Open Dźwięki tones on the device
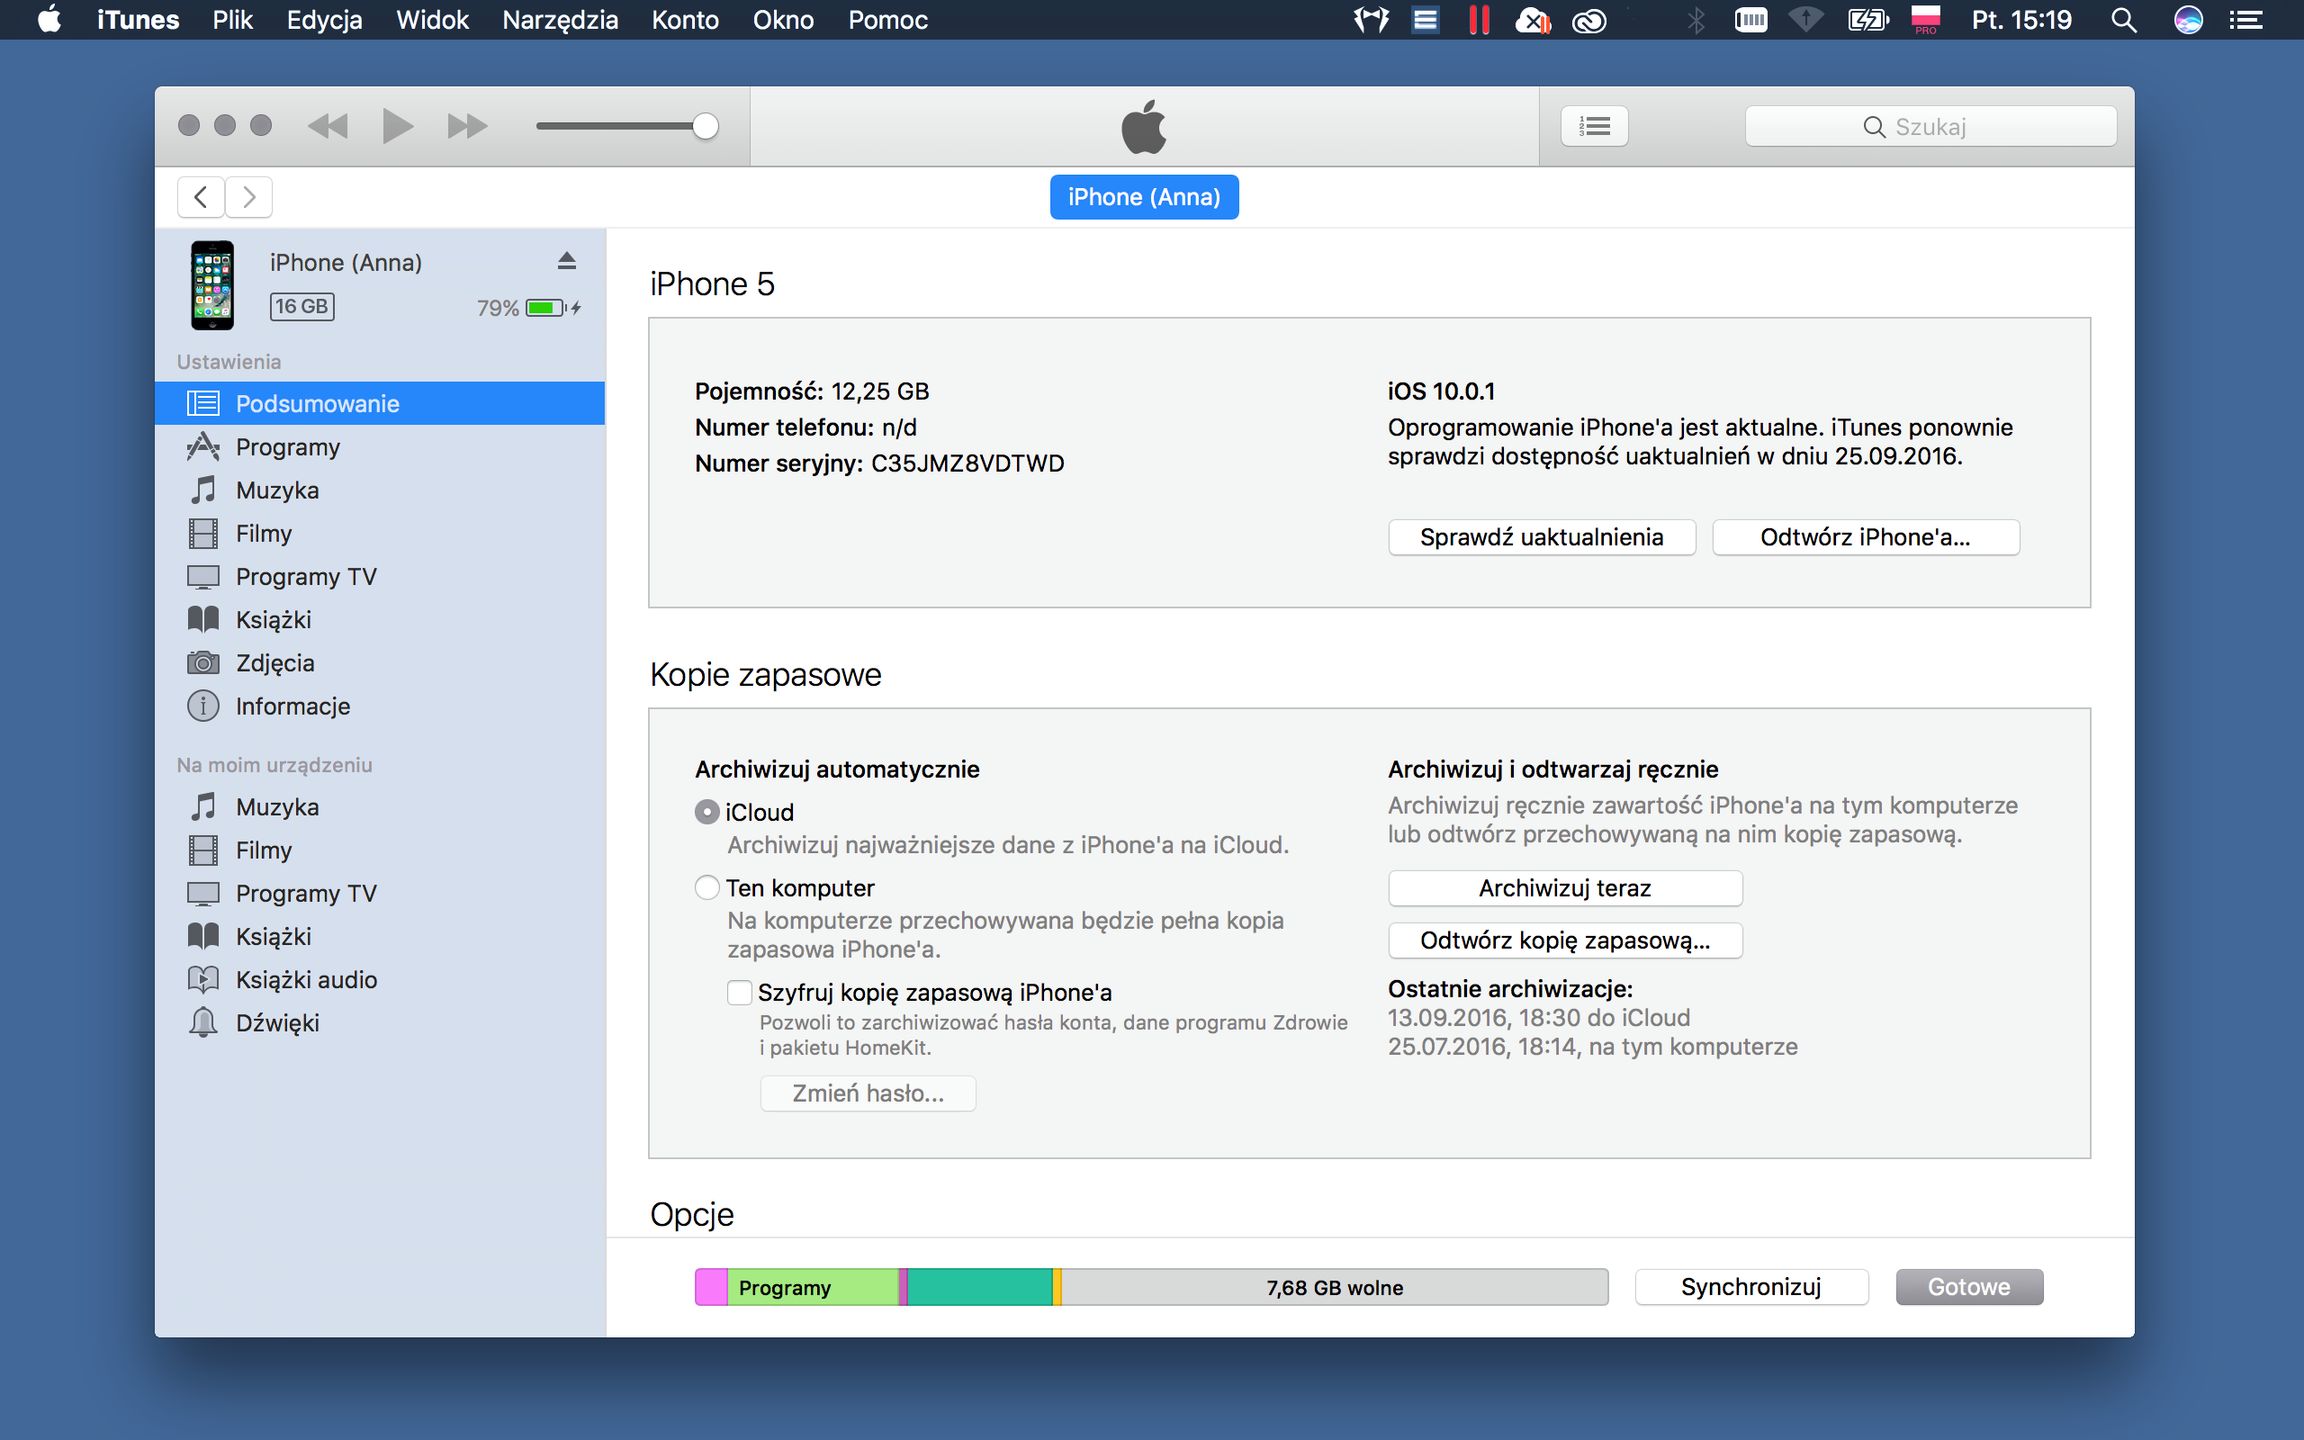Viewport: 2304px width, 1440px height. click(x=277, y=1023)
